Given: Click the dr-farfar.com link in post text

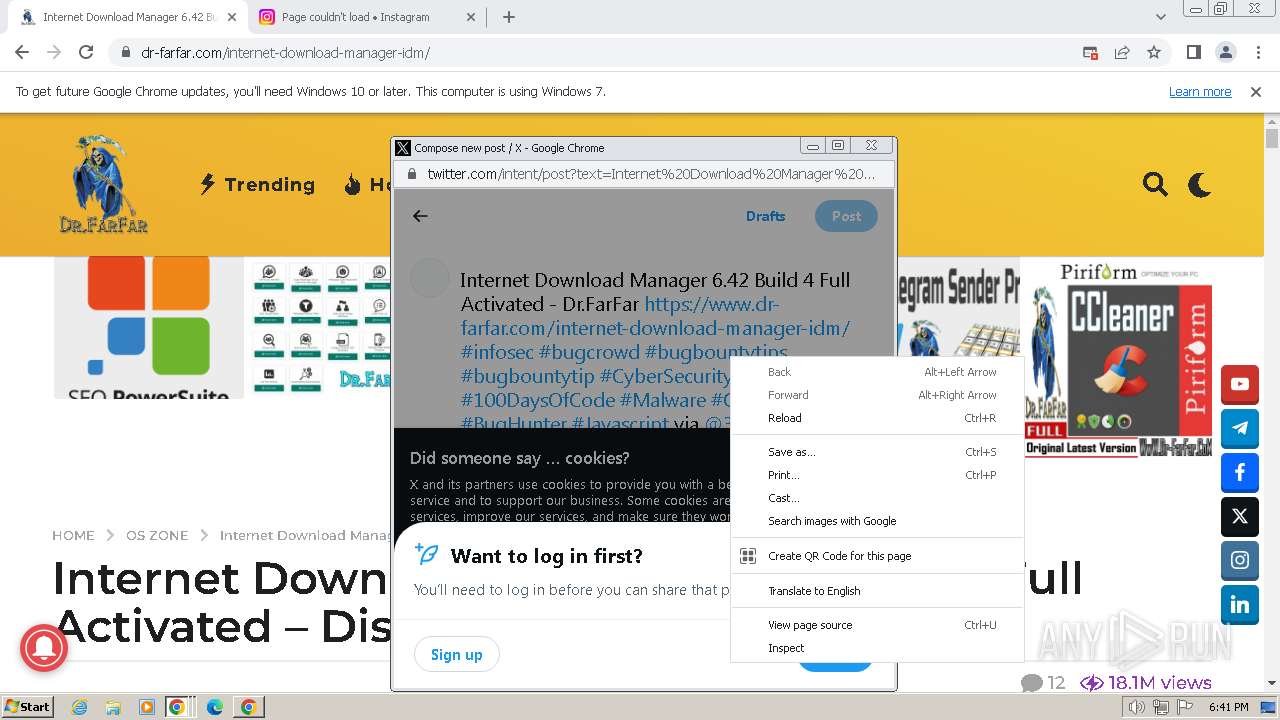Looking at the screenshot, I should tap(655, 316).
